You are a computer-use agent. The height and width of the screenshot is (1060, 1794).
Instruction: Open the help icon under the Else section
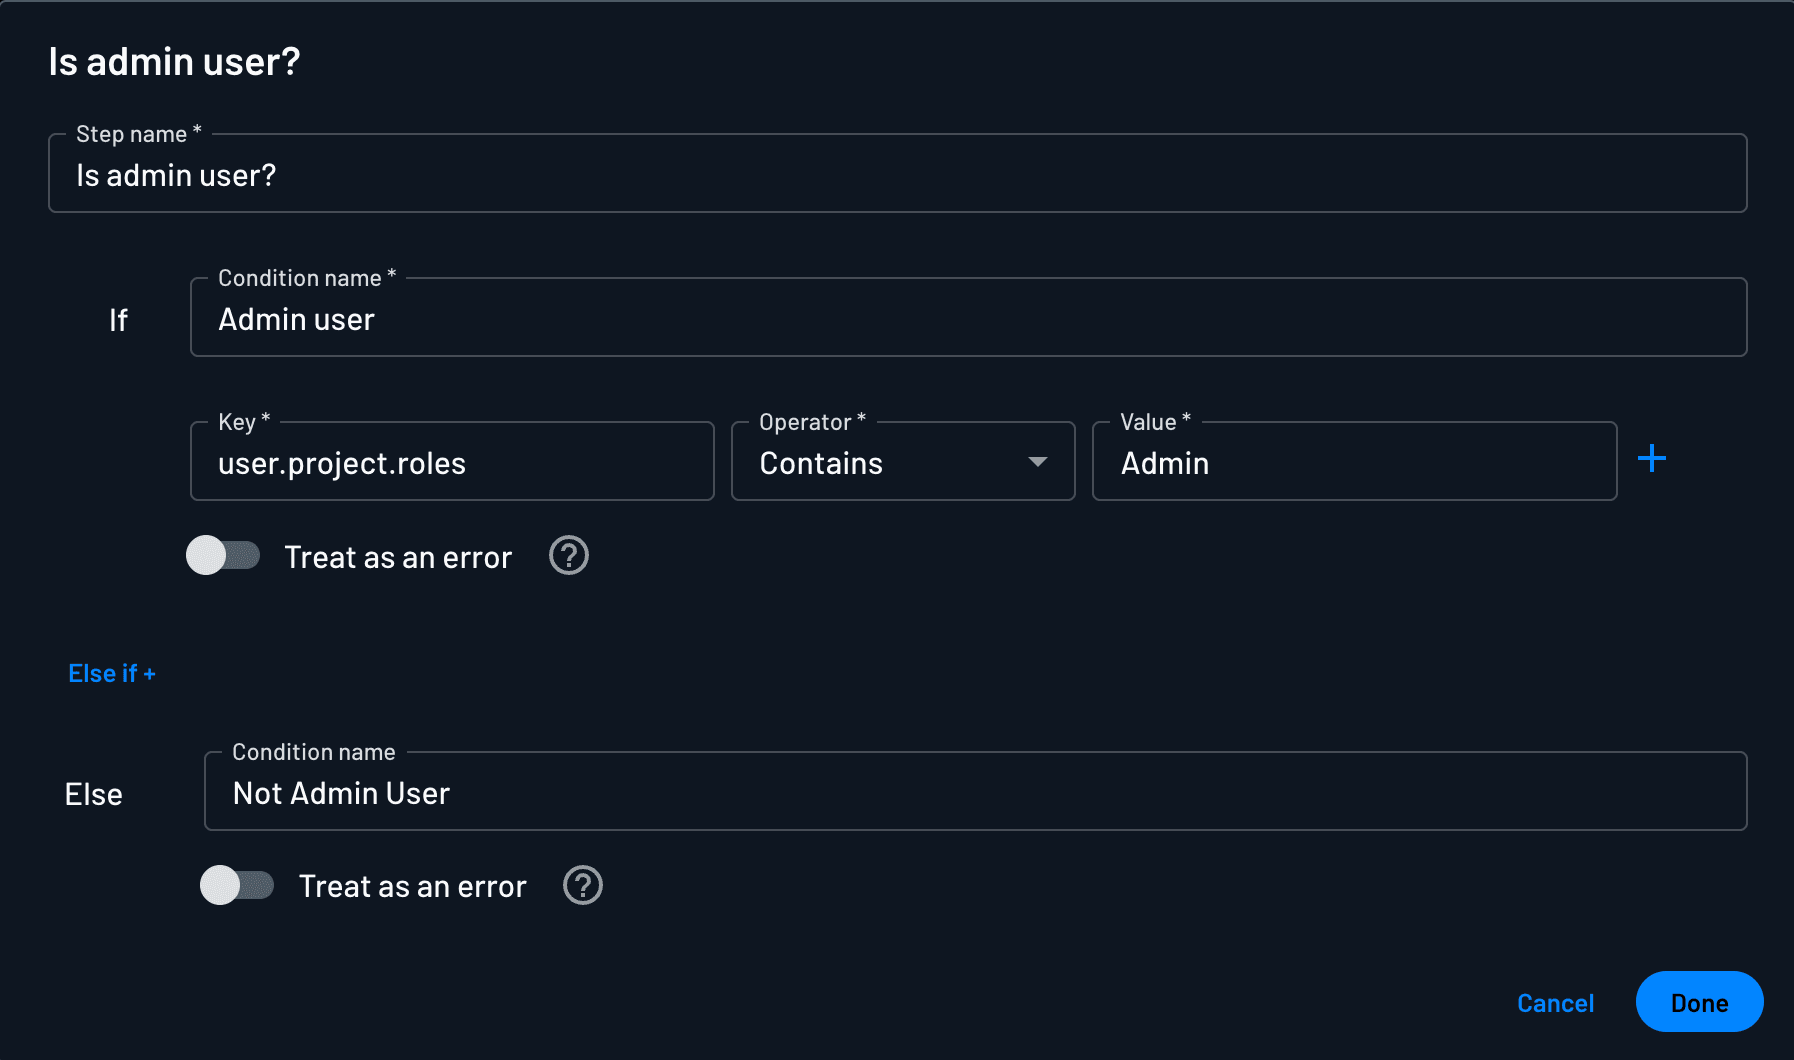pos(583,885)
